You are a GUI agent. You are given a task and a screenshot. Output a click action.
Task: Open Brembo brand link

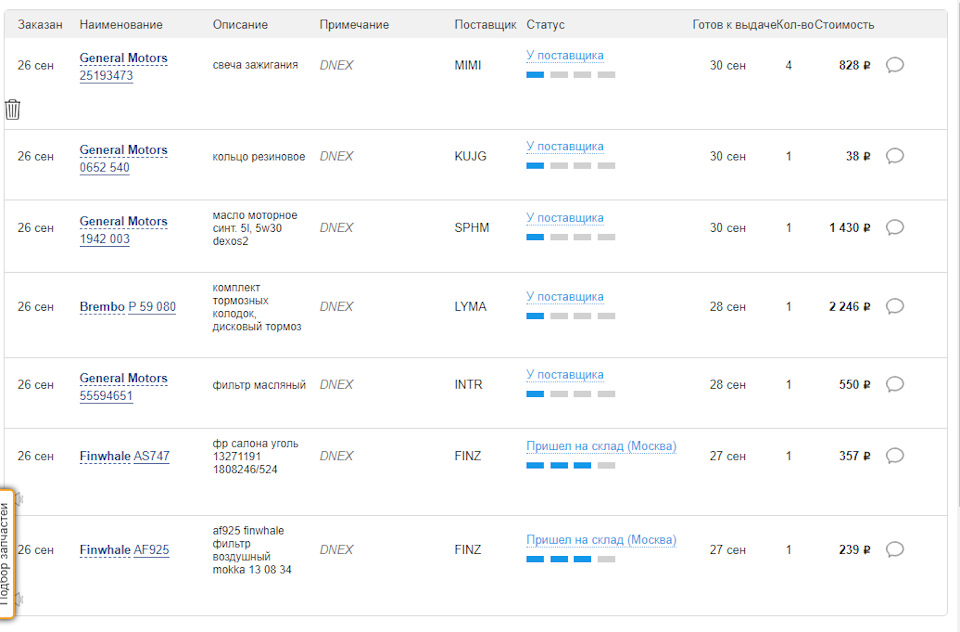(x=102, y=307)
